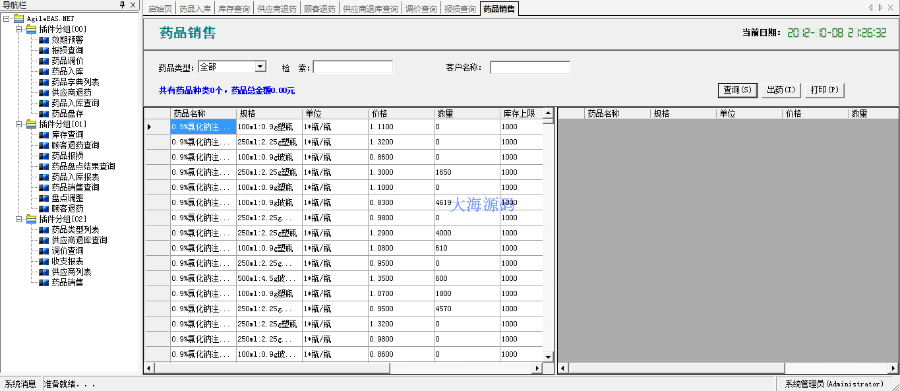Switch to the 顾客退药 tab
Screen dimensions: 900x391
point(320,9)
